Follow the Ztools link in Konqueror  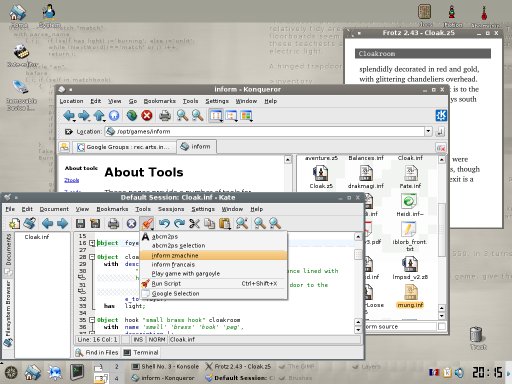click(71, 180)
